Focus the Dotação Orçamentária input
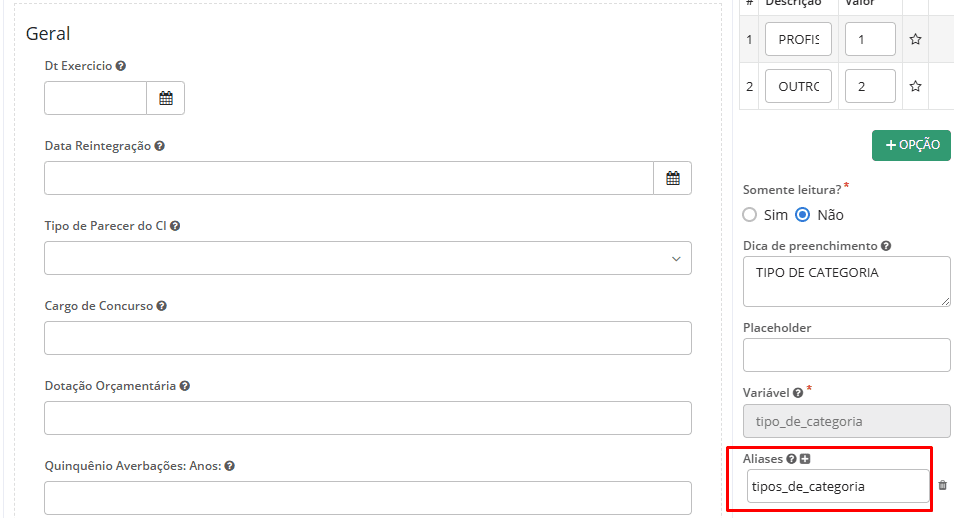Image resolution: width=954 pixels, height=518 pixels. coord(368,418)
